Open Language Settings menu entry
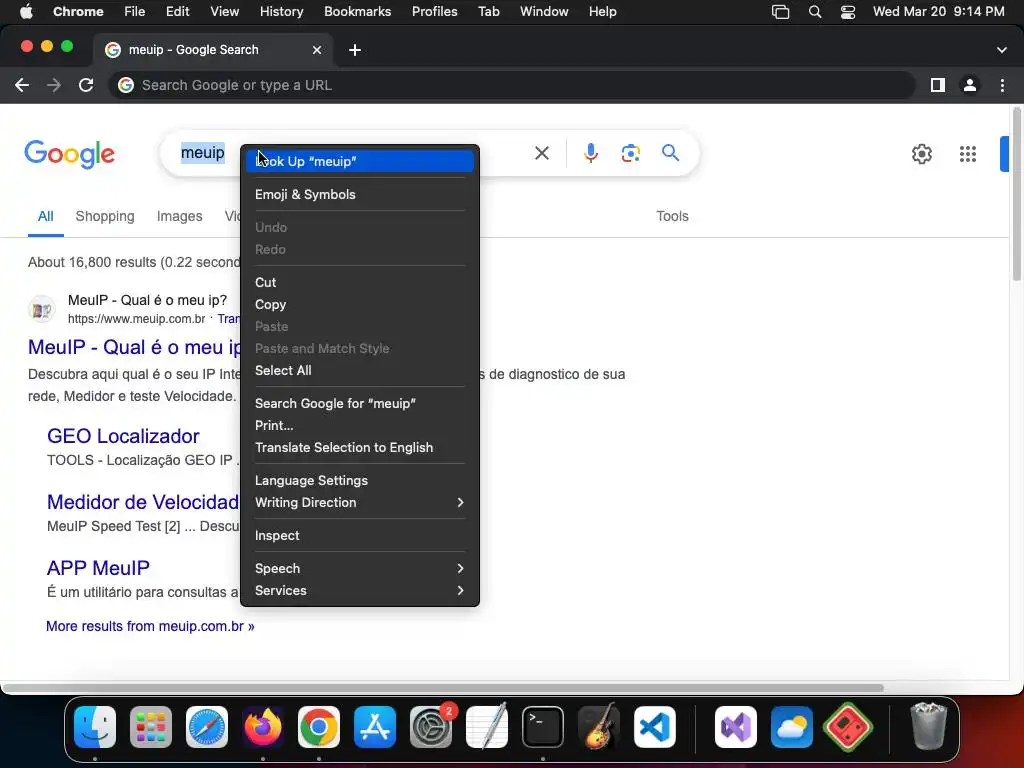This screenshot has width=1024, height=768. pos(360,480)
